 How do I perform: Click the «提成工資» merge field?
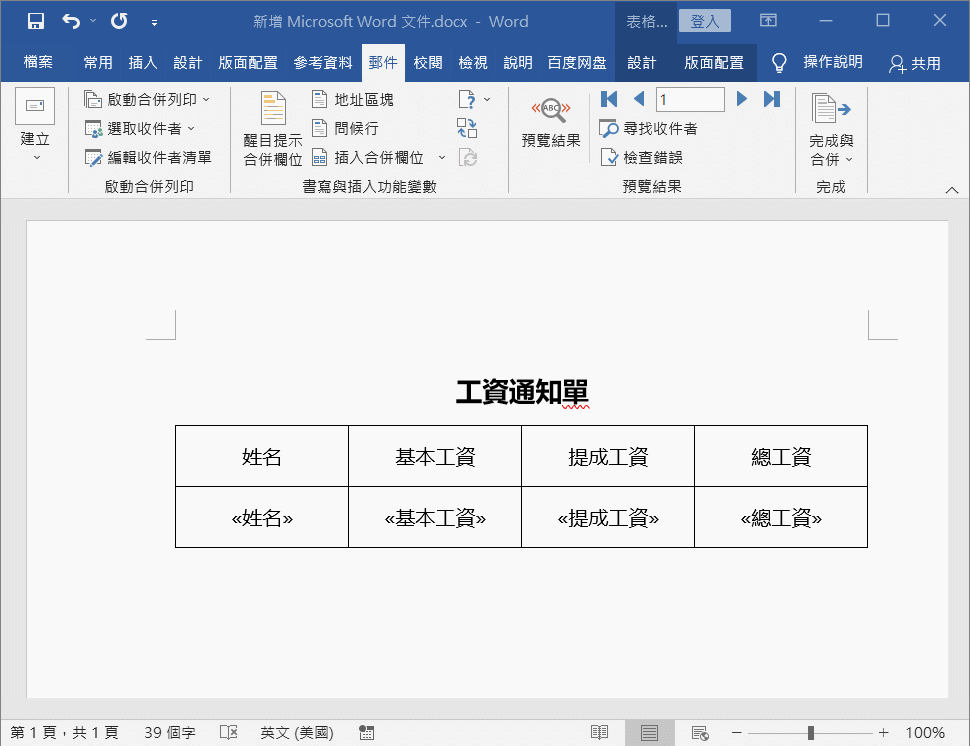coord(608,518)
